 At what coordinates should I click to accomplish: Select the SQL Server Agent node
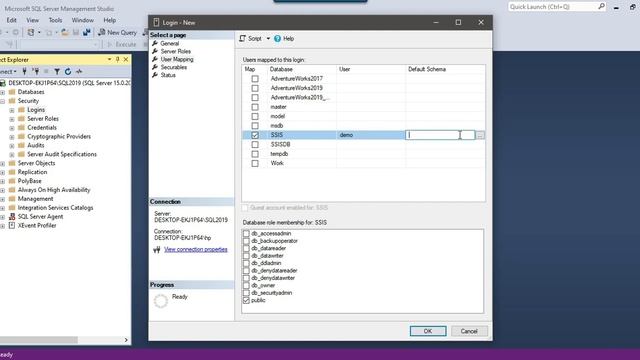pyautogui.click(x=40, y=217)
